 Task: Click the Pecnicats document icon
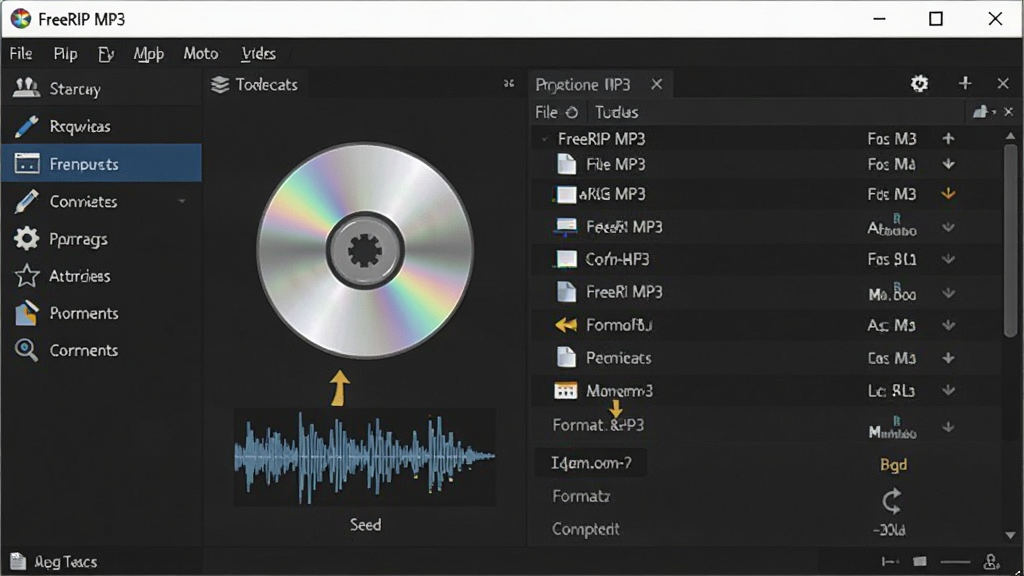tap(566, 357)
